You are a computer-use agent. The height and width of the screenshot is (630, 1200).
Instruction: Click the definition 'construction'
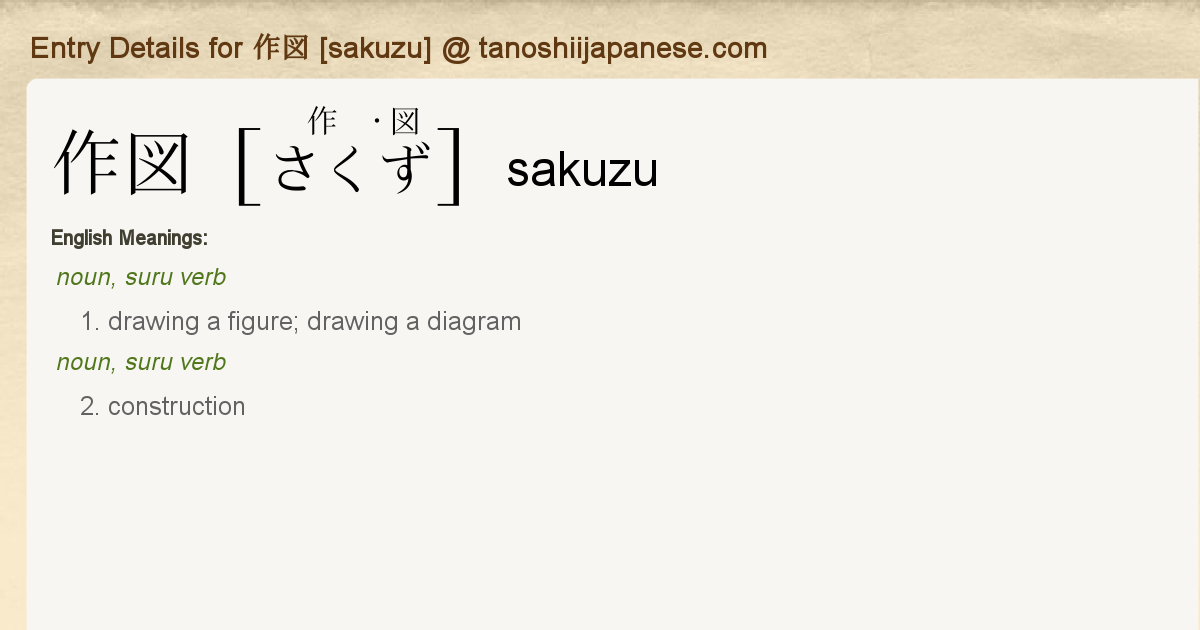tap(176, 407)
